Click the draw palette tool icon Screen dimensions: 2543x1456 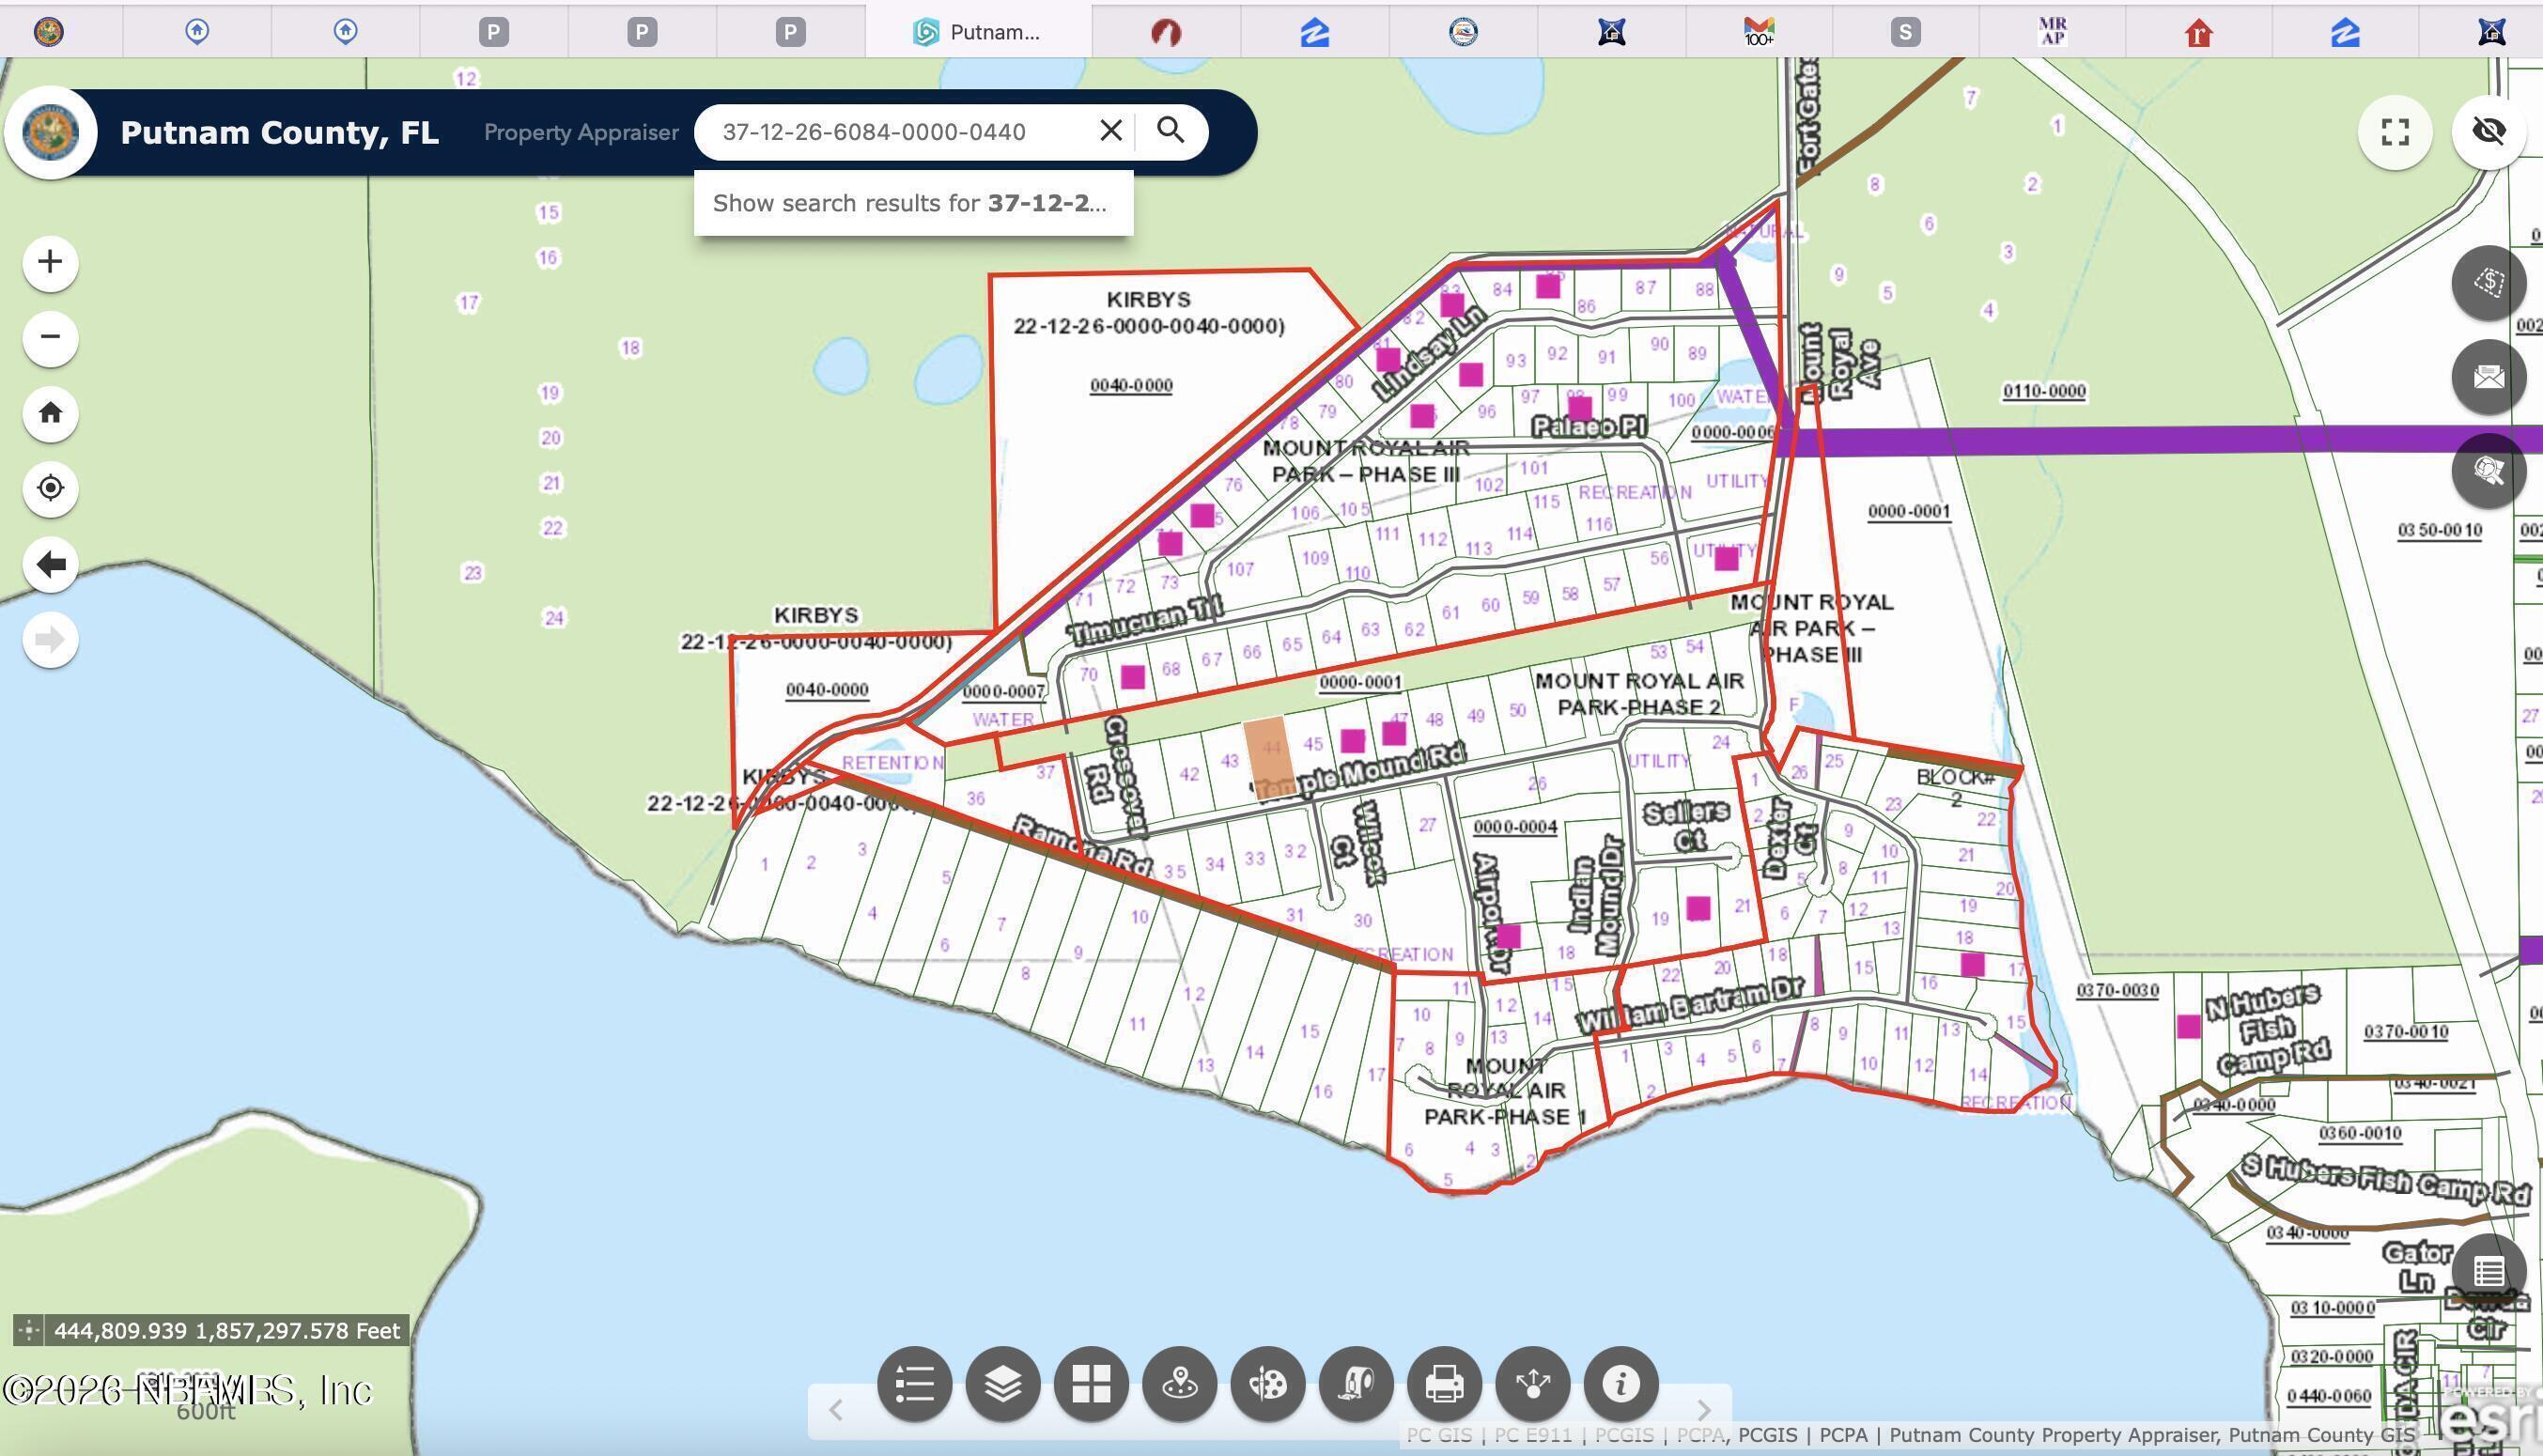click(x=1267, y=1384)
